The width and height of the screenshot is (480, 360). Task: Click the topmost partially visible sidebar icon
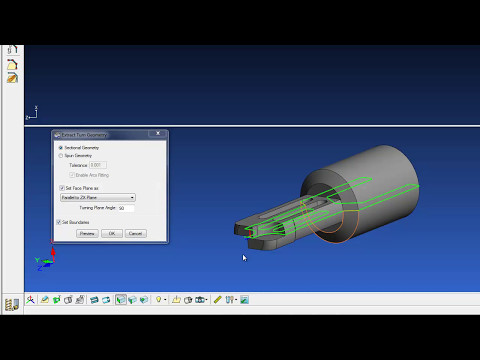[12, 50]
